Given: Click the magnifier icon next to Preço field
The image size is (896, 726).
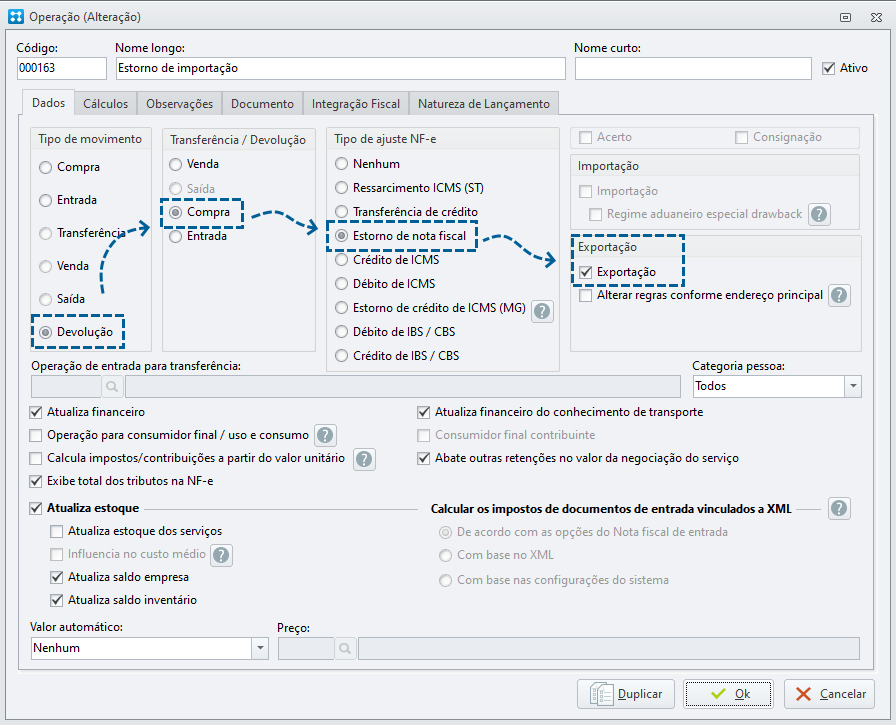Looking at the screenshot, I should click(345, 649).
